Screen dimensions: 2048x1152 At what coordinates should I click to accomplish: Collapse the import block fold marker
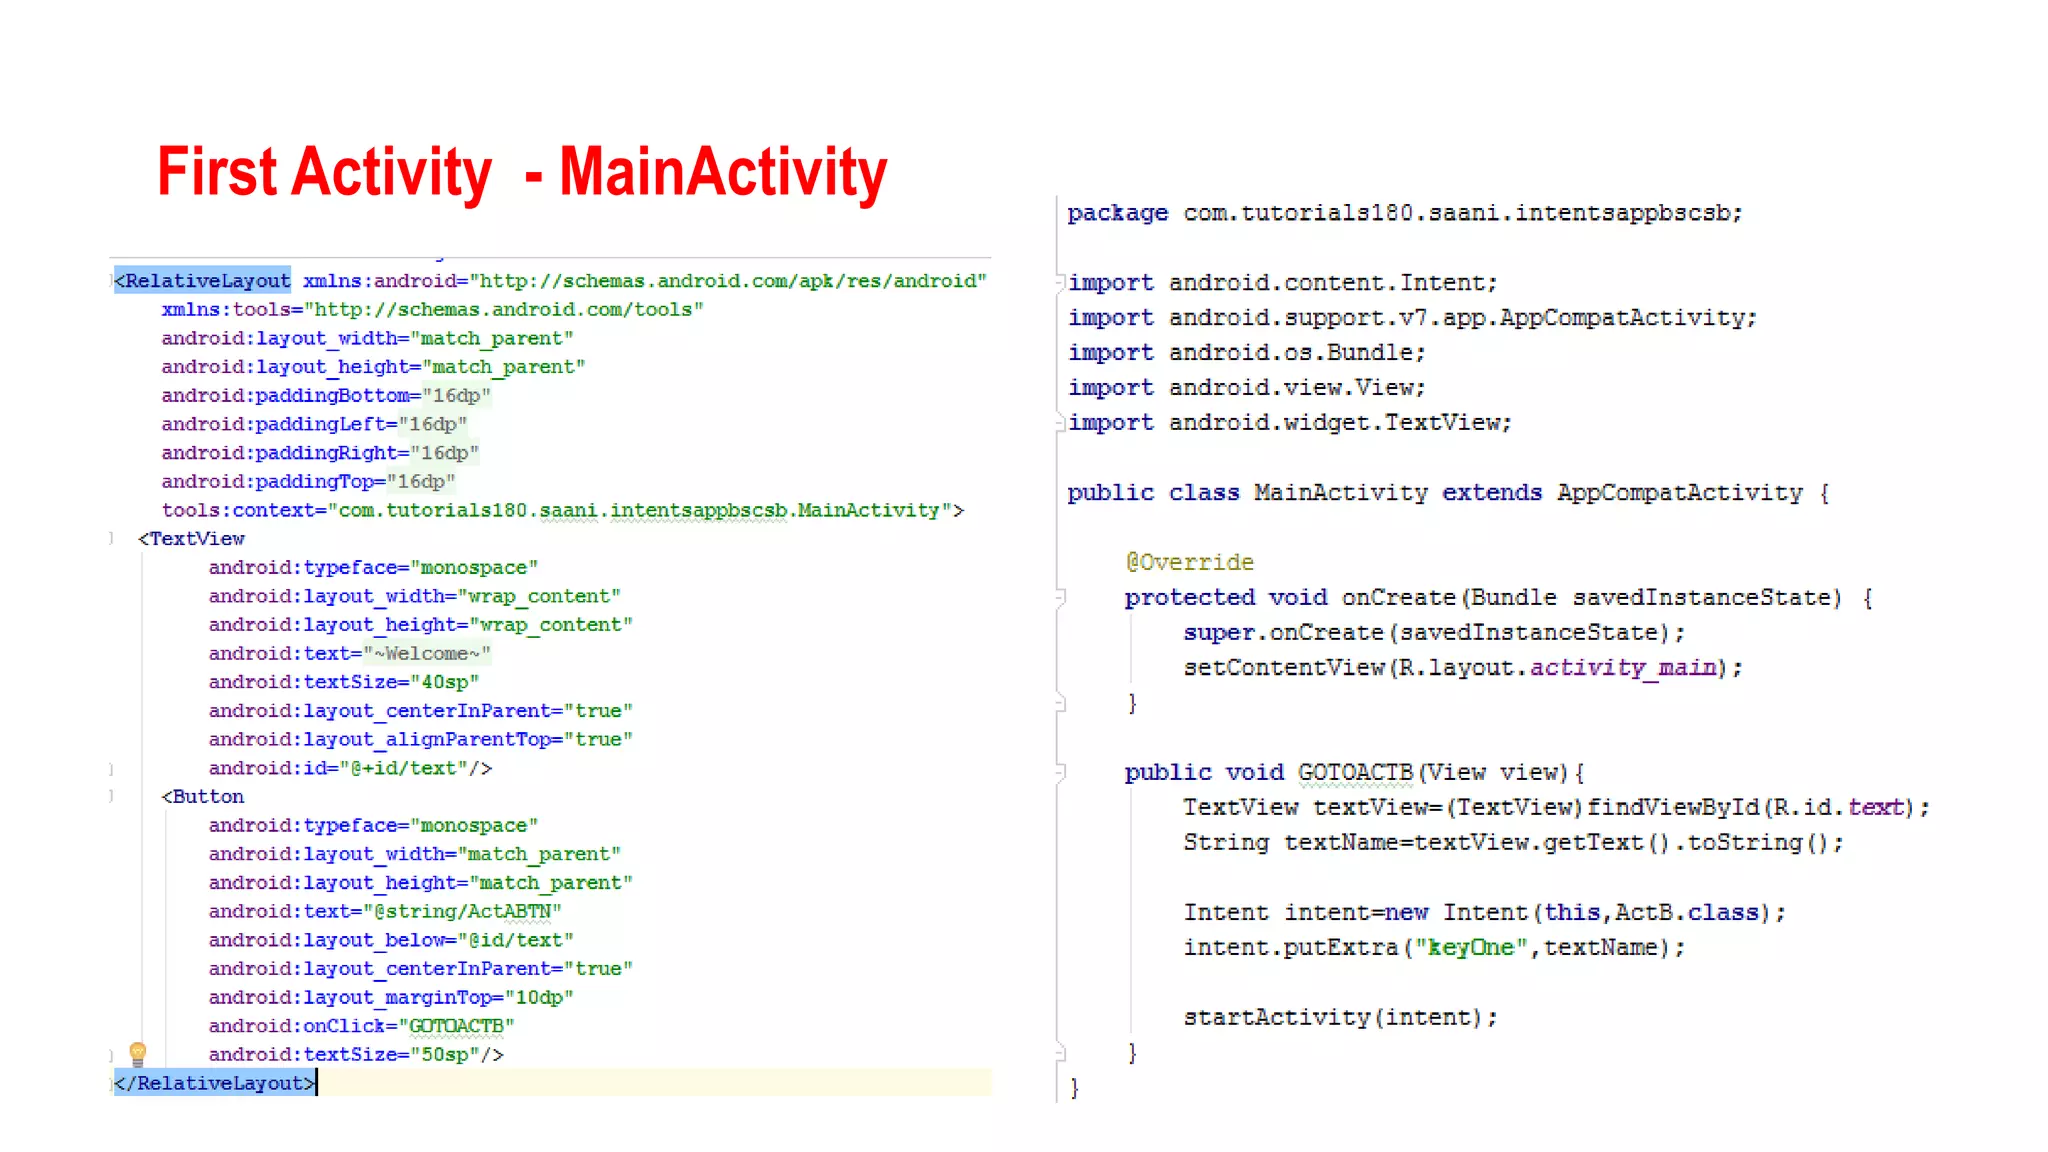point(1061,283)
